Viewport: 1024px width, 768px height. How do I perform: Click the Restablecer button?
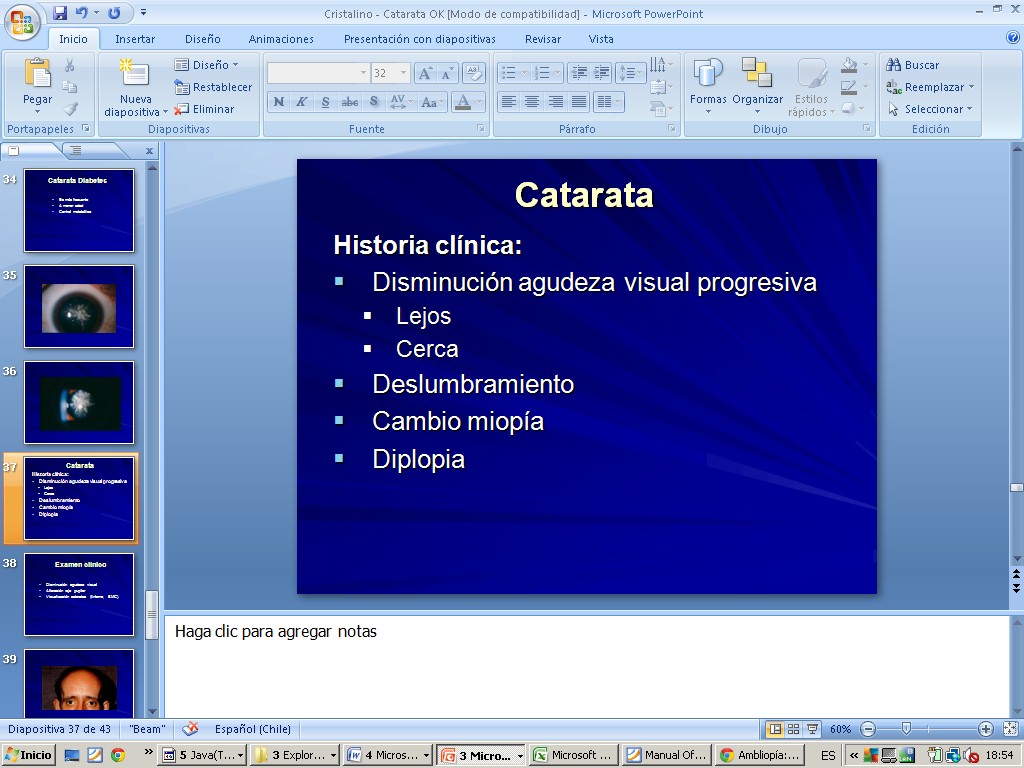point(213,87)
